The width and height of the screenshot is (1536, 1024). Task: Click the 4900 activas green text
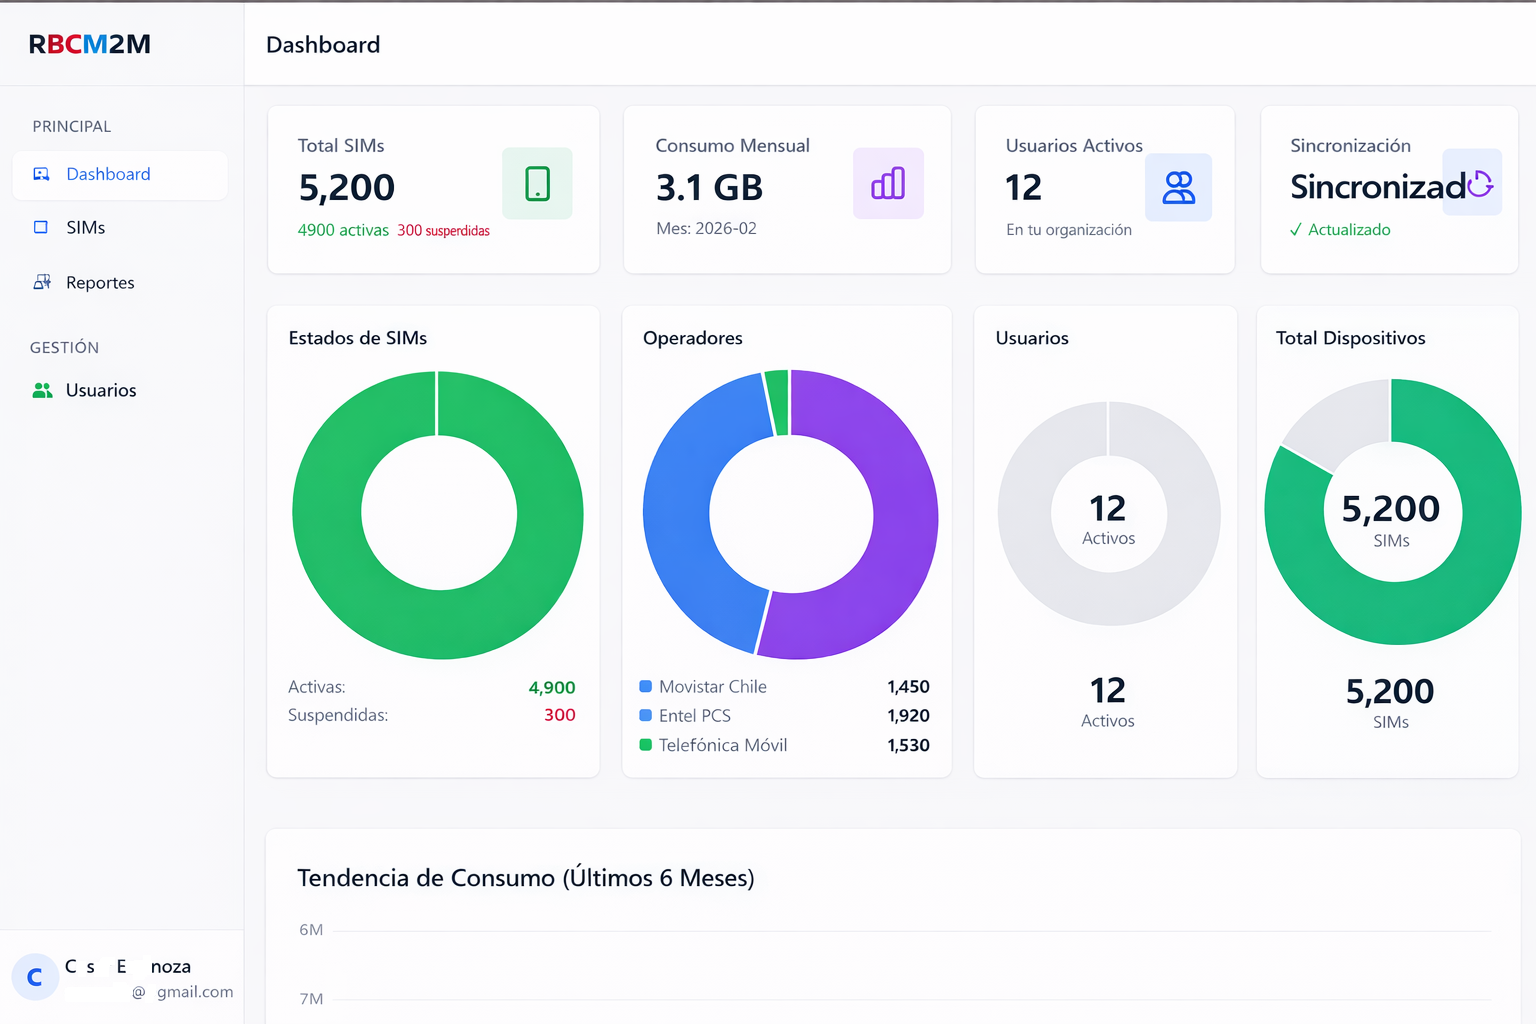(343, 230)
